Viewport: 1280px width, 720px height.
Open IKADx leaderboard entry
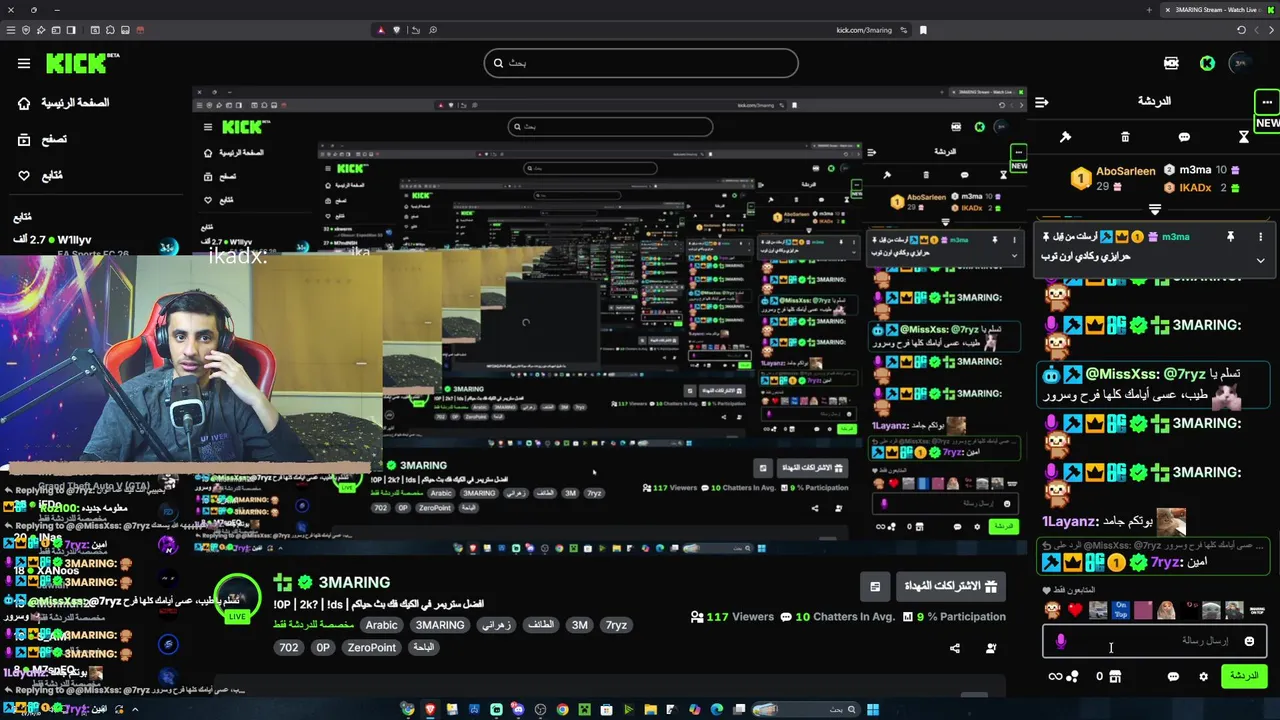tap(1202, 187)
